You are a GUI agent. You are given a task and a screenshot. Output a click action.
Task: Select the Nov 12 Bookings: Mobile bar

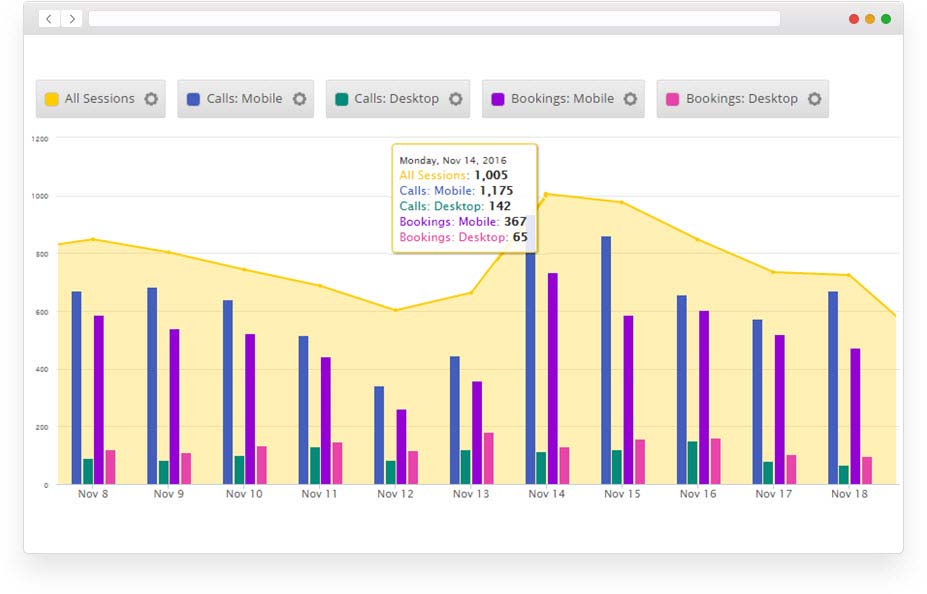[x=401, y=446]
